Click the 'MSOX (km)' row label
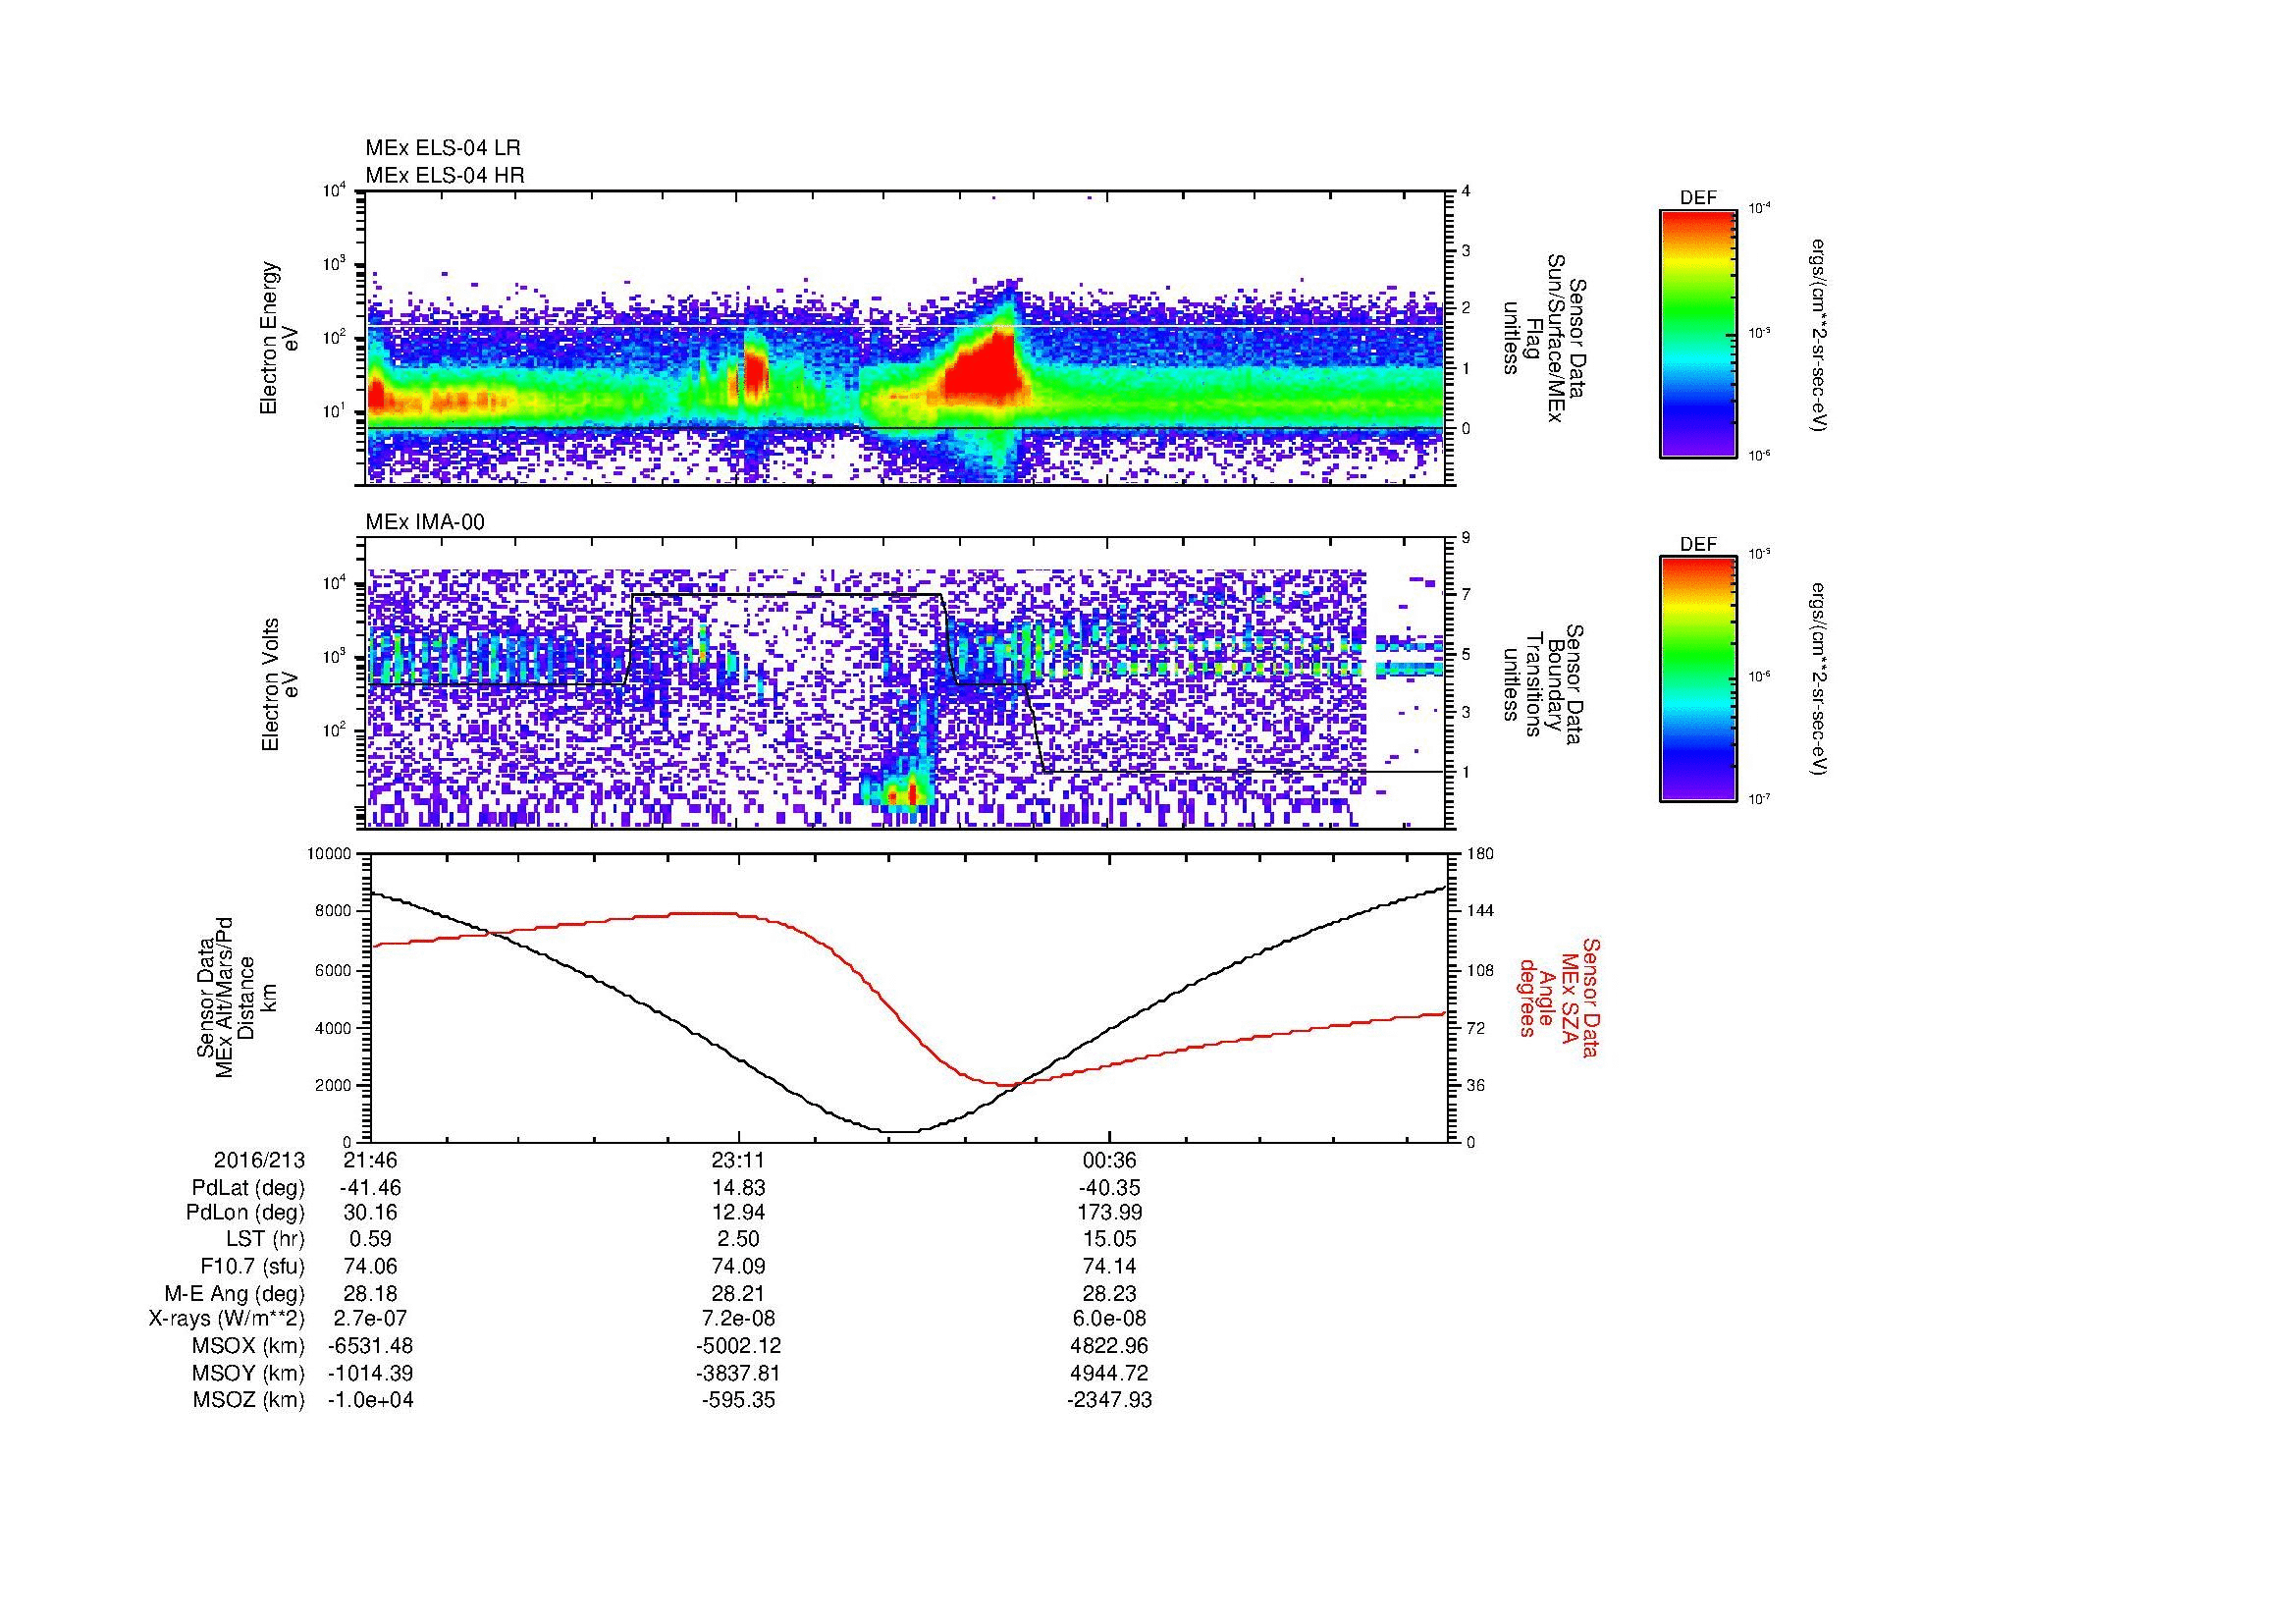This screenshot has width=2296, height=1623. (x=249, y=1346)
